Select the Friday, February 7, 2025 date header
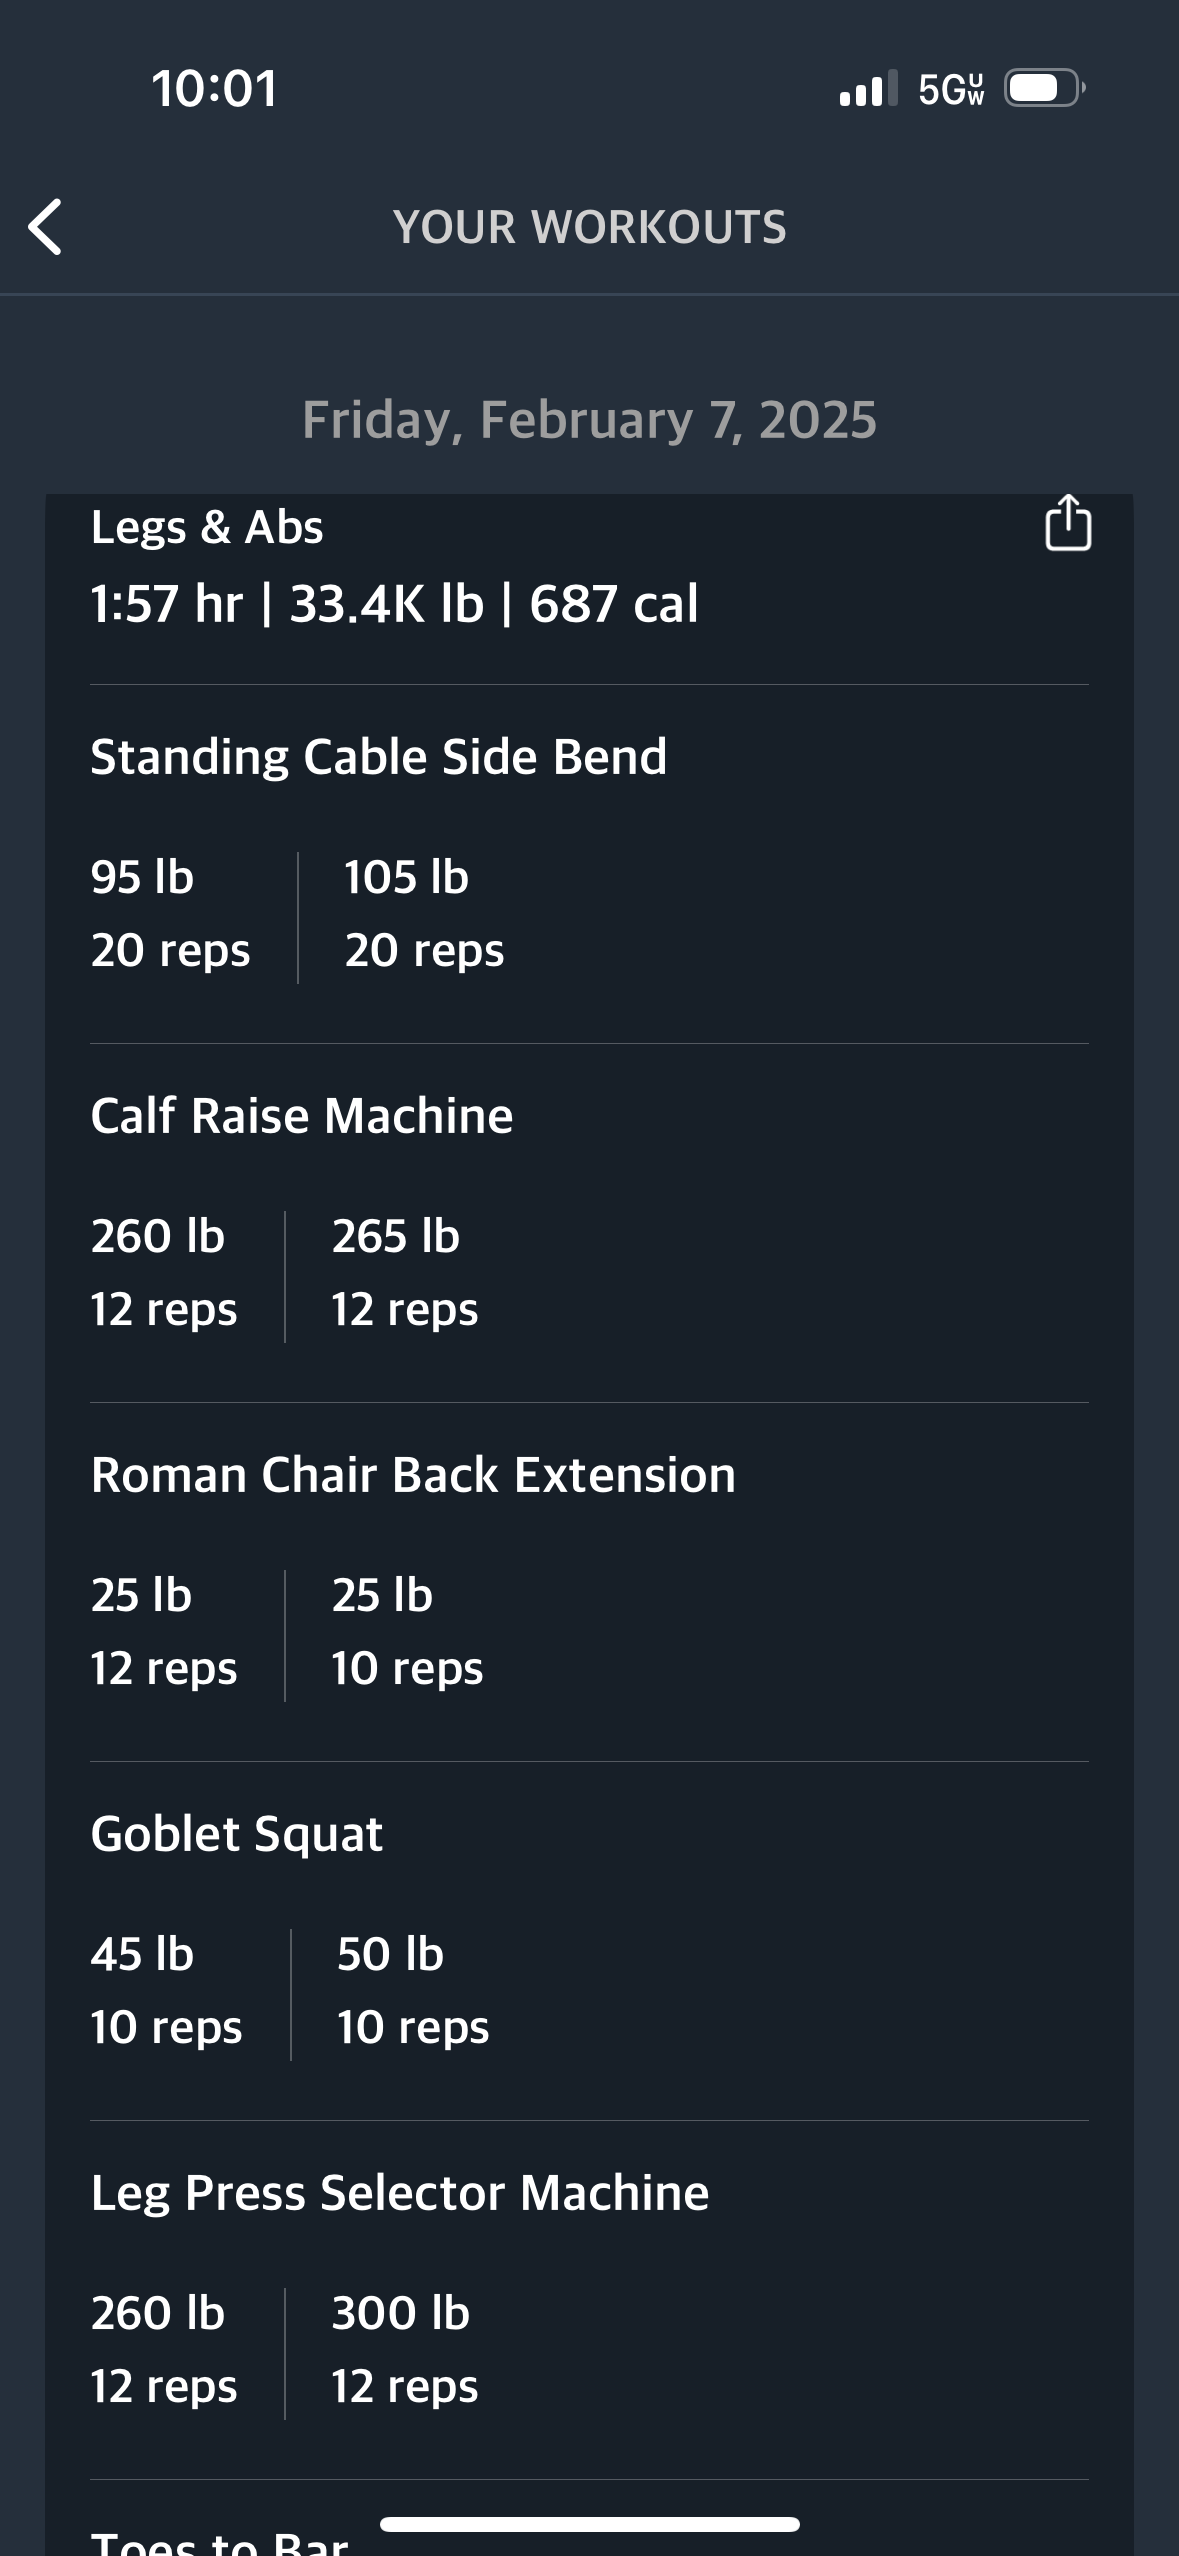Image resolution: width=1179 pixels, height=2556 pixels. pos(589,420)
